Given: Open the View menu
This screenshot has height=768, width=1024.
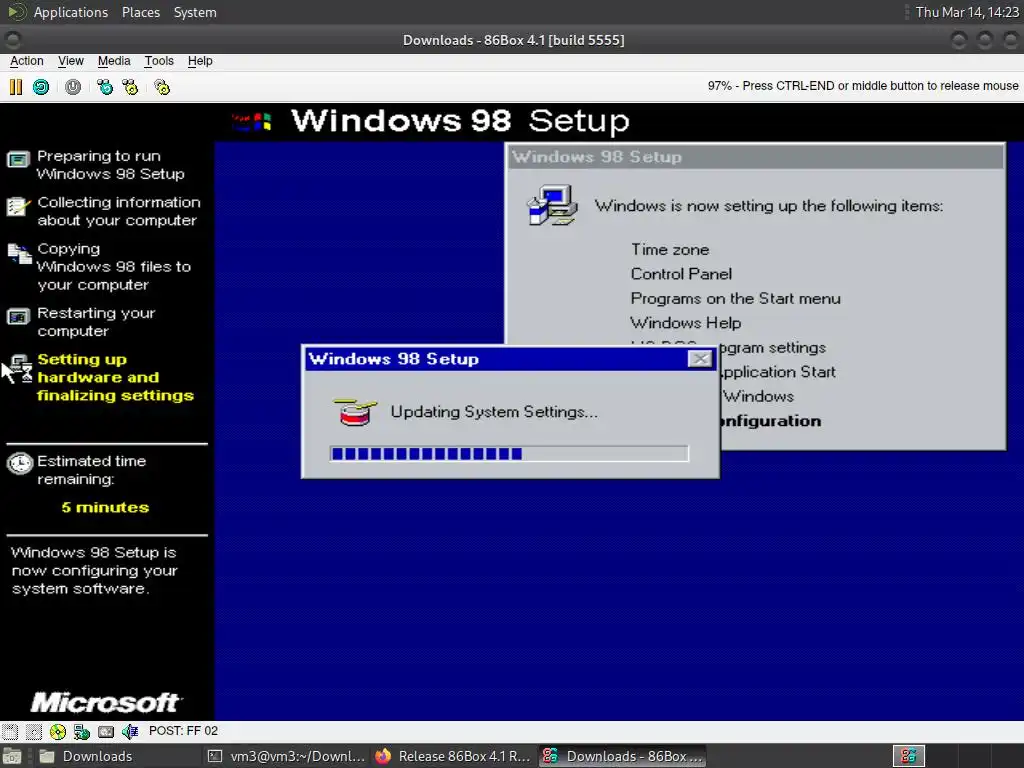Looking at the screenshot, I should coord(71,61).
